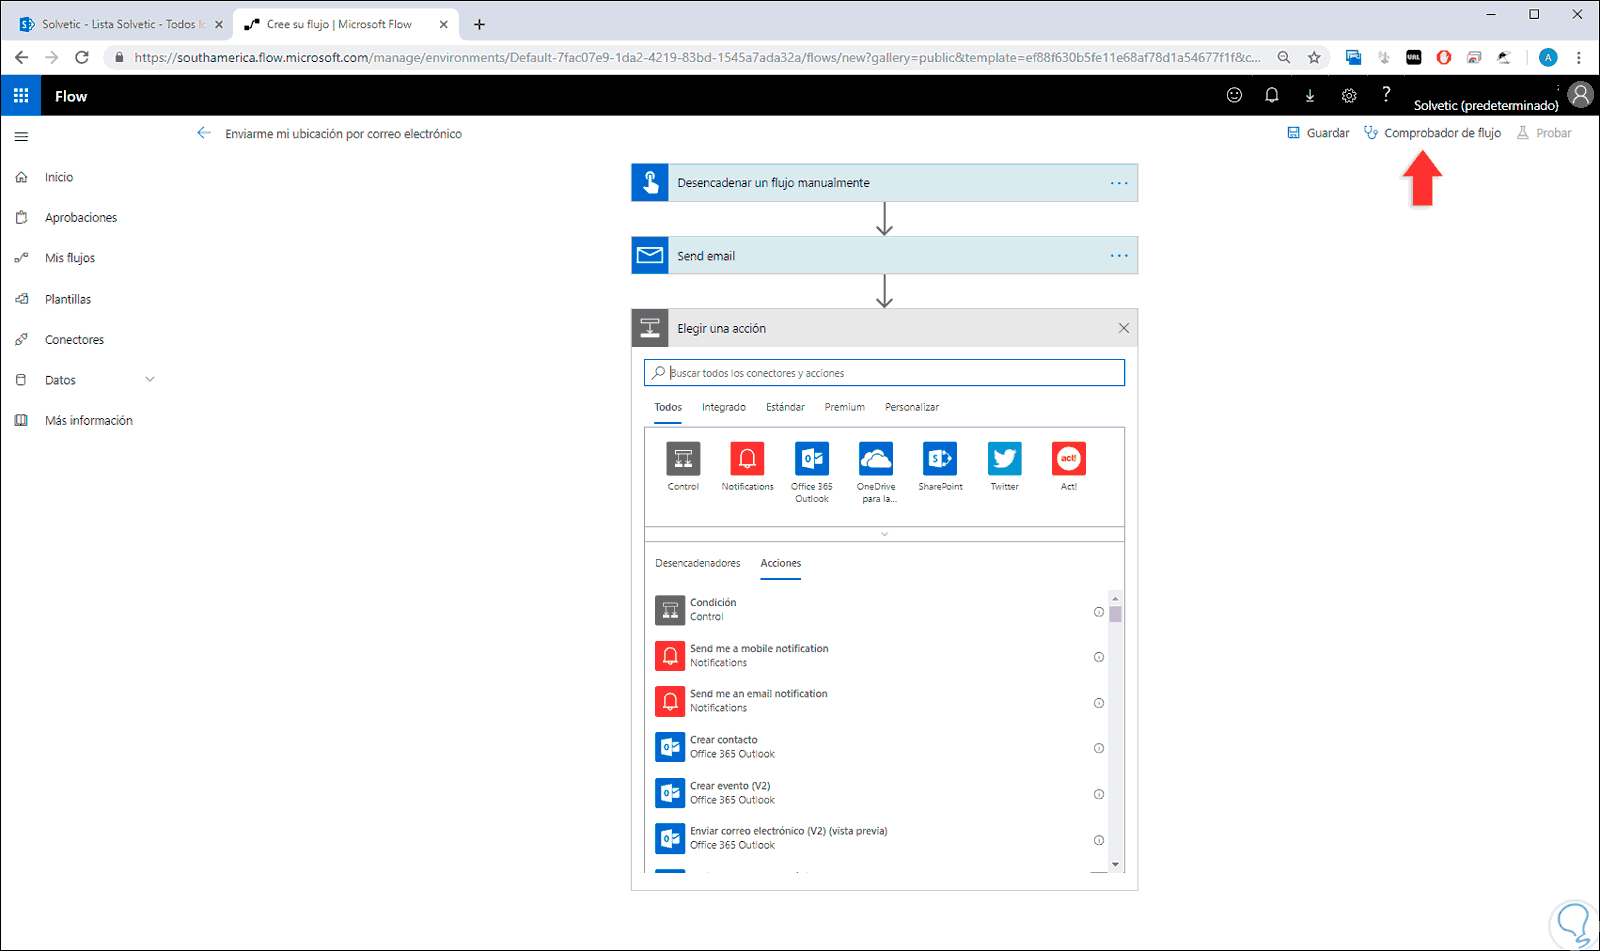Open Plantillas in sidebar
The height and width of the screenshot is (951, 1600).
pyautogui.click(x=68, y=299)
